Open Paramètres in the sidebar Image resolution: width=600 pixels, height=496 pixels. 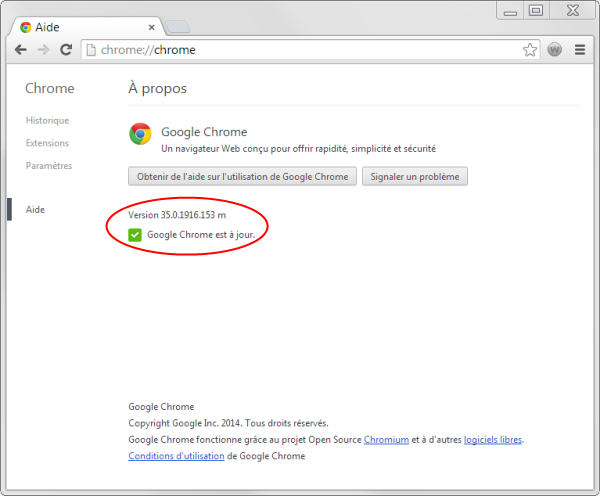click(x=49, y=166)
